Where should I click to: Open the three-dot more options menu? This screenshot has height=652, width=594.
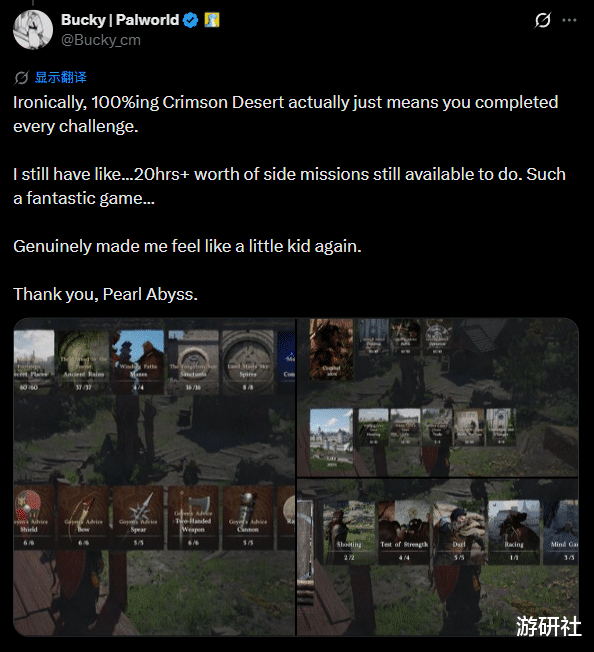click(569, 20)
